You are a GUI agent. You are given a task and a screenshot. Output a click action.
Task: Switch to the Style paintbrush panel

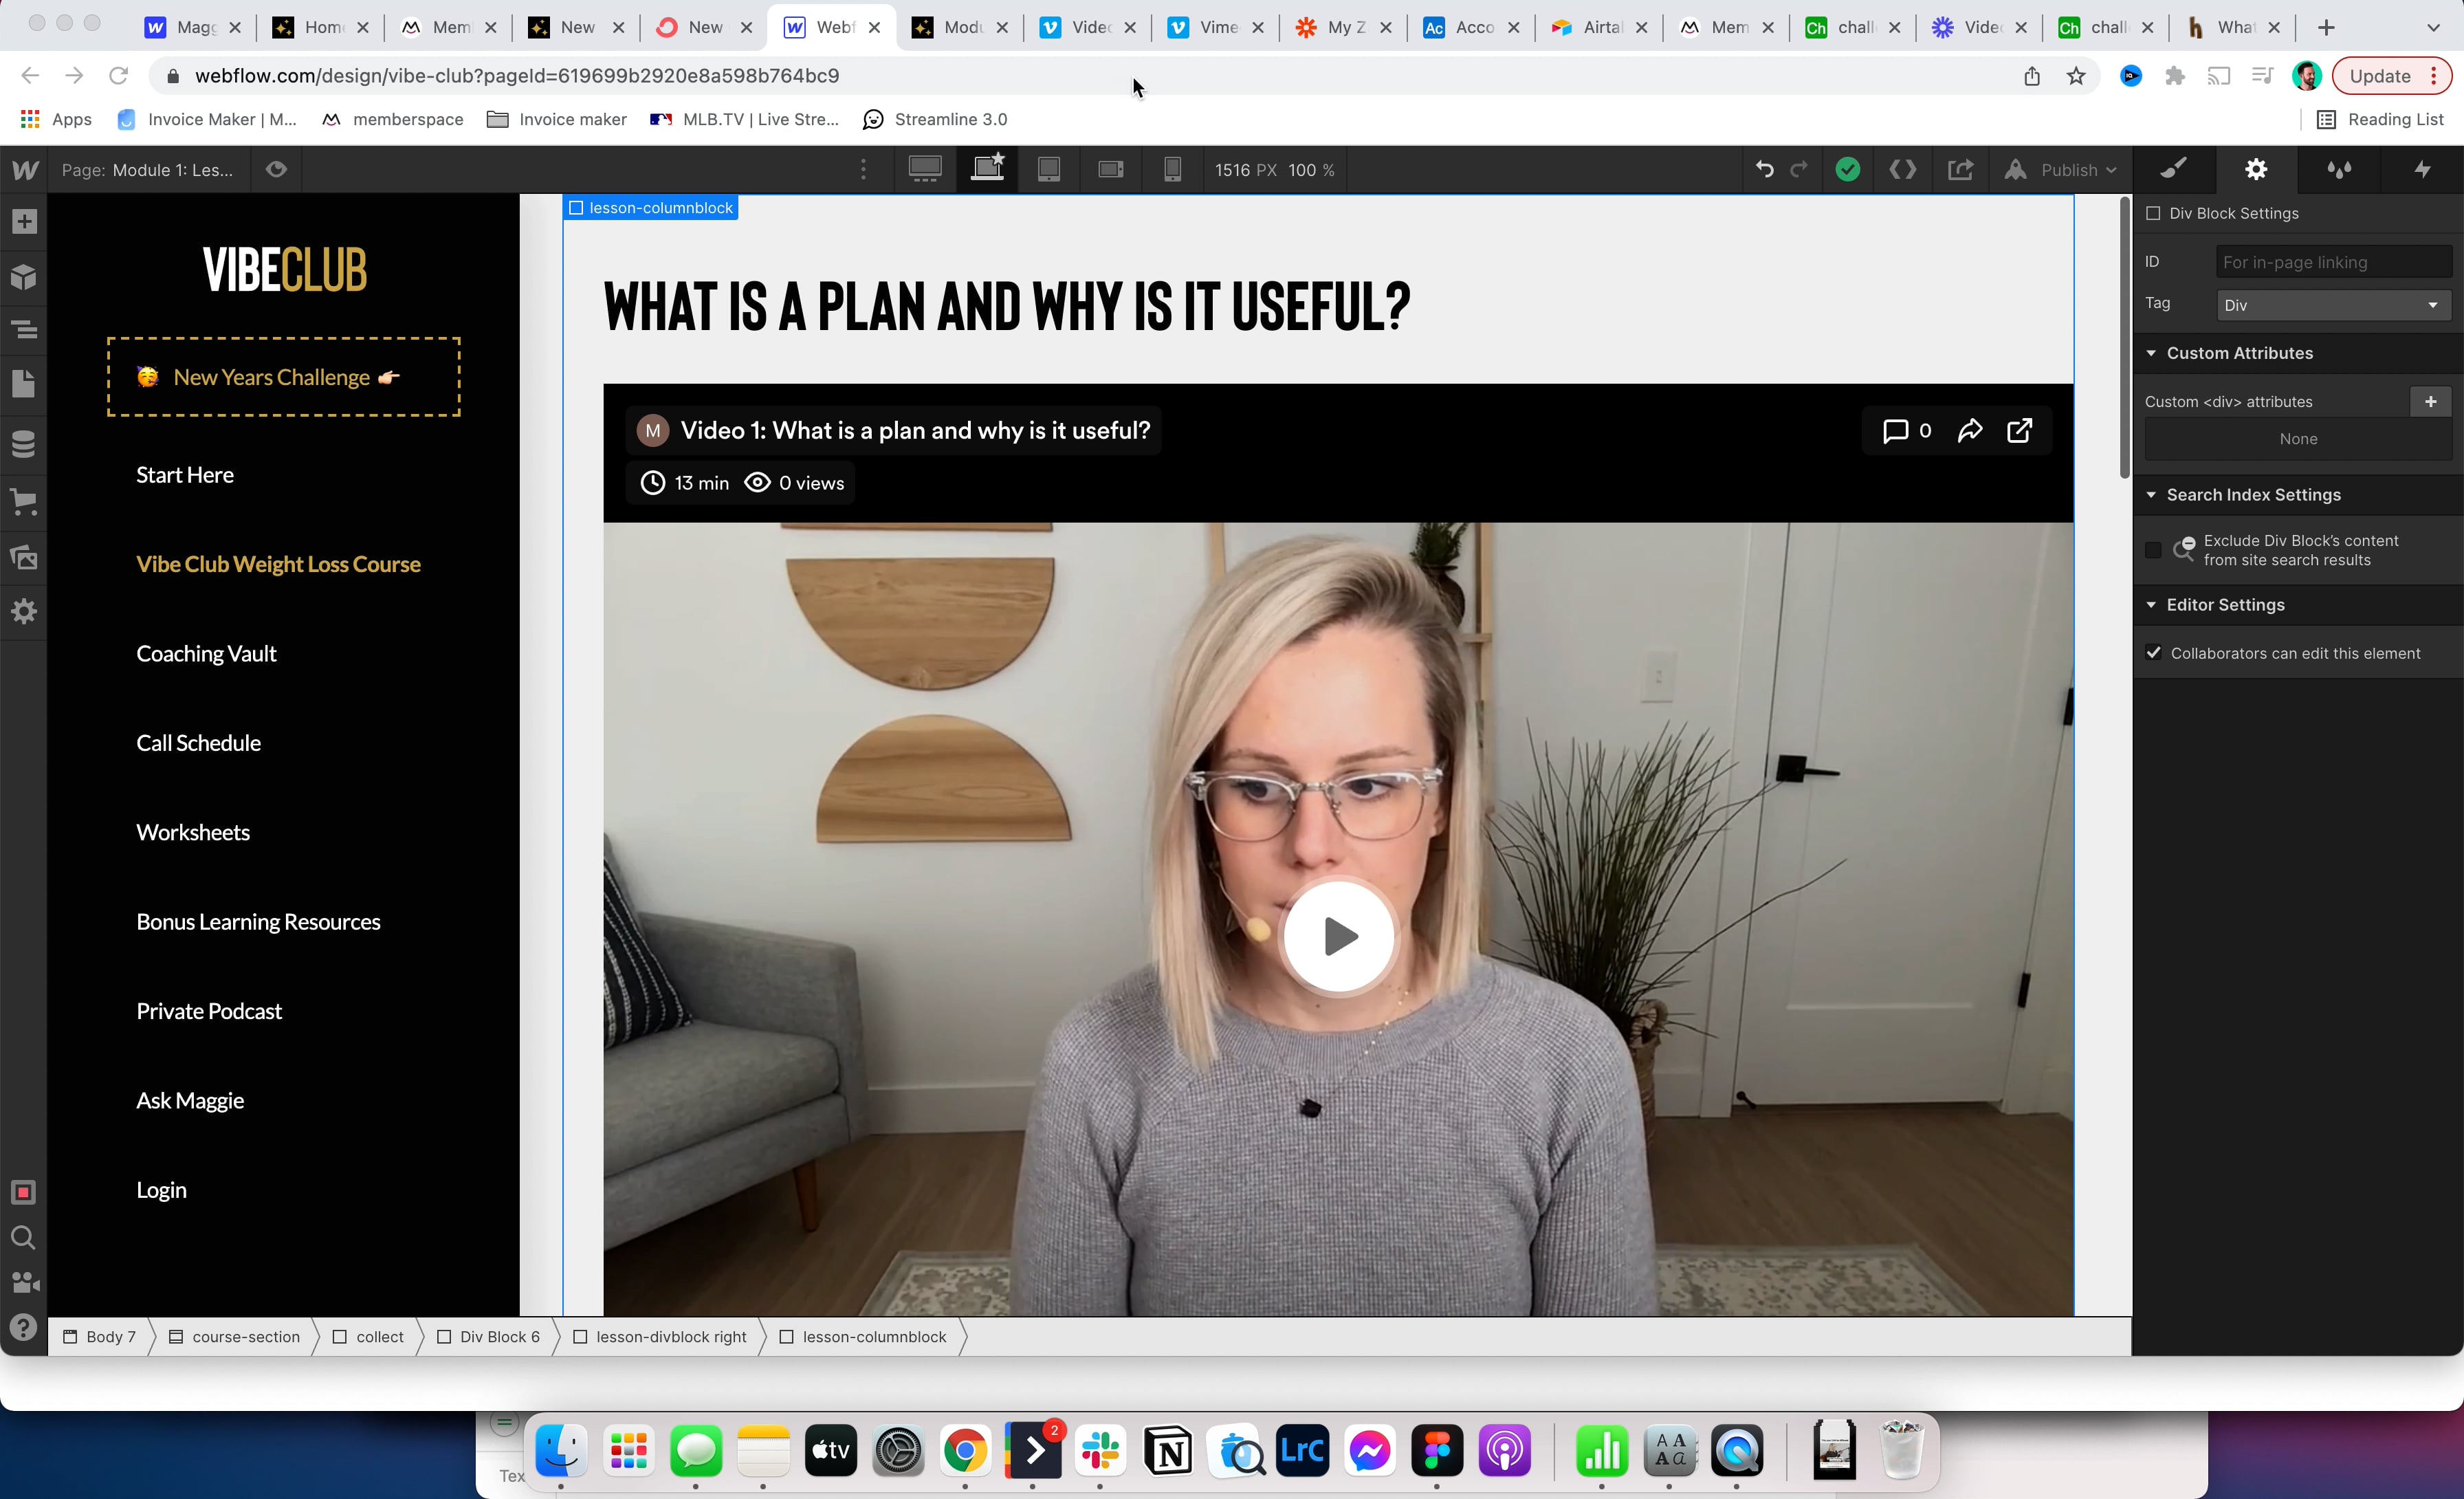point(2172,169)
